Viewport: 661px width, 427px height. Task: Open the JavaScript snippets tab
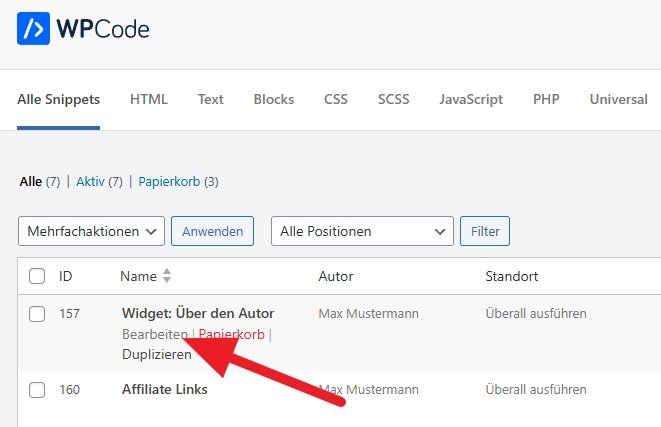pos(471,99)
